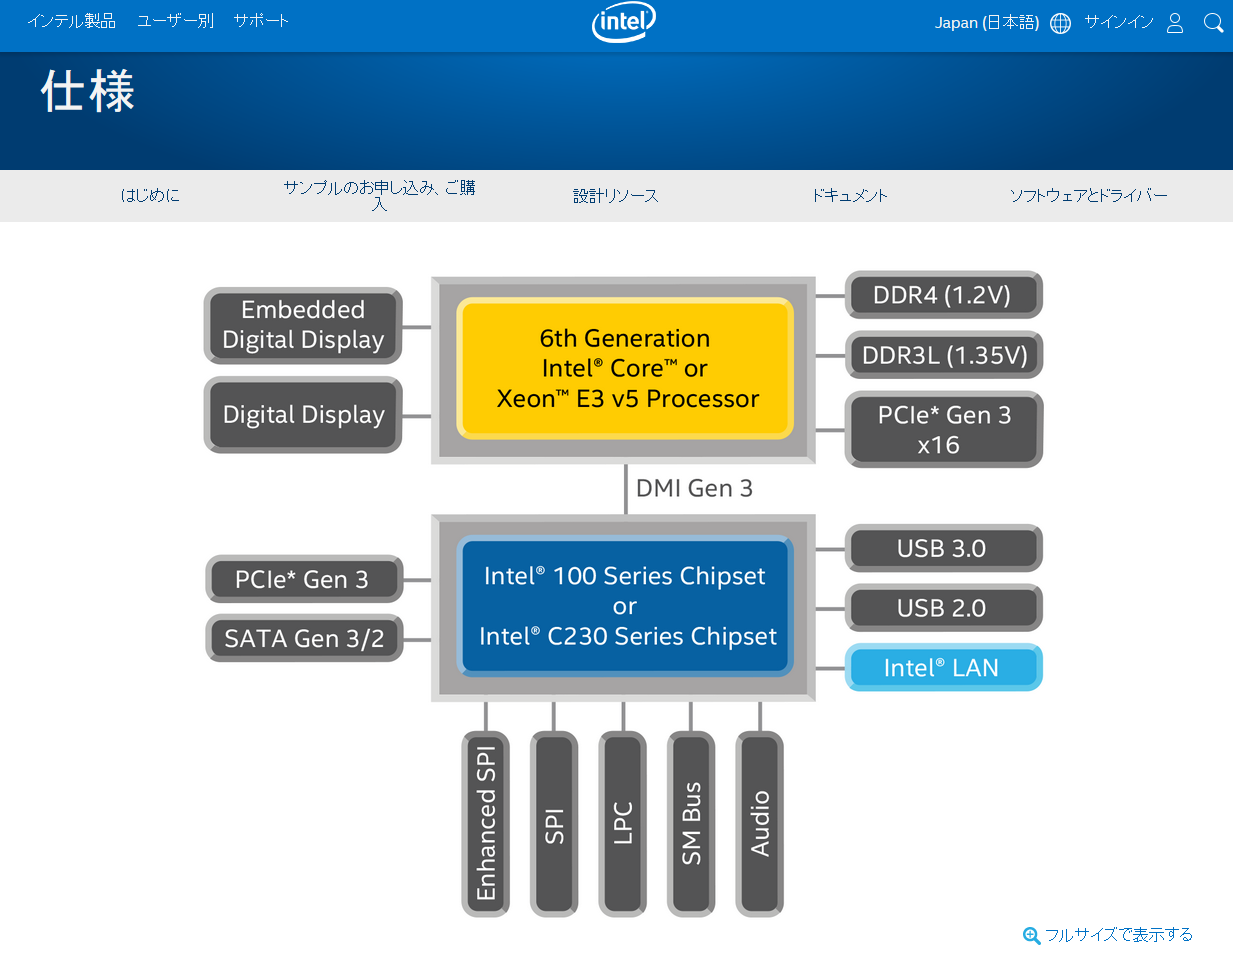1233x979 pixels.
Task: Click the PCIe* Gen 3 chipset box
Action: [304, 579]
